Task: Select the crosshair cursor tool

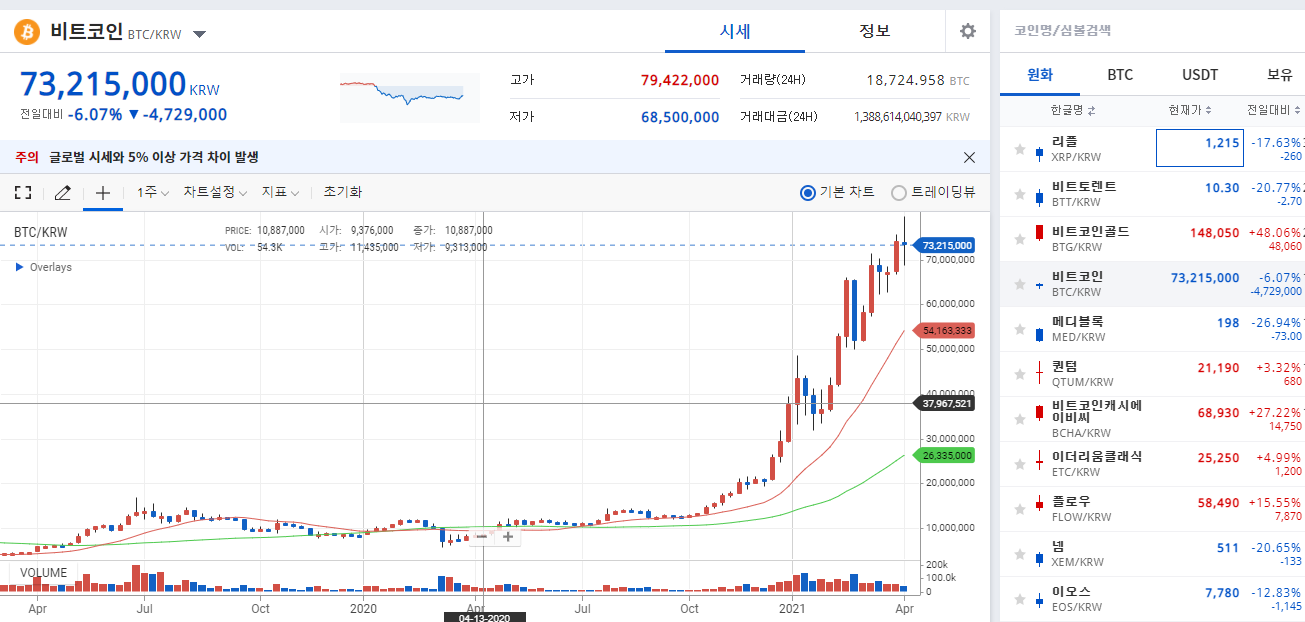Action: (102, 192)
